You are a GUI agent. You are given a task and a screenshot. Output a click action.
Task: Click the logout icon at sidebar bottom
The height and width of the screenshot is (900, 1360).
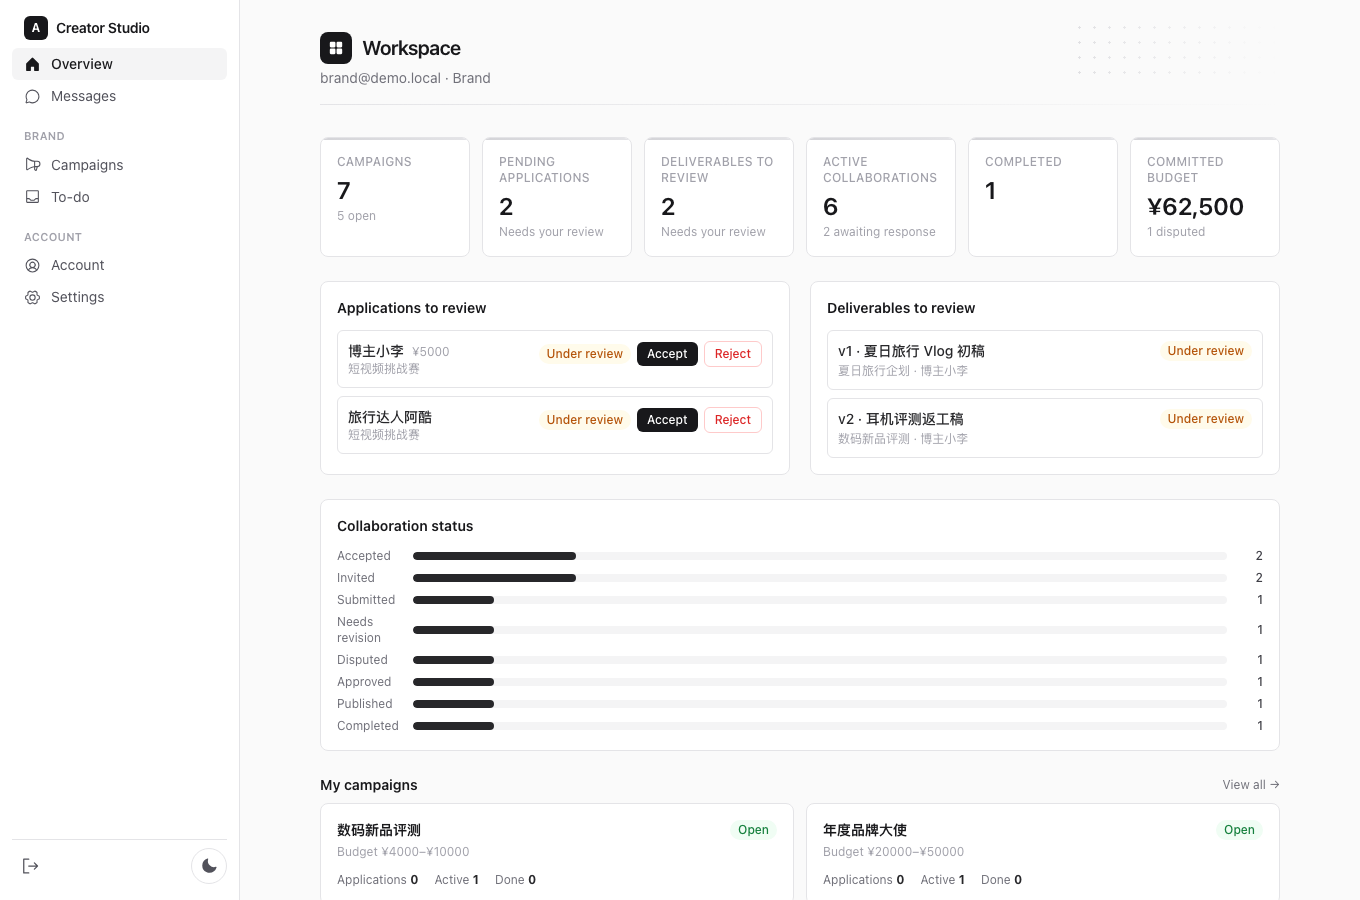[x=31, y=866]
